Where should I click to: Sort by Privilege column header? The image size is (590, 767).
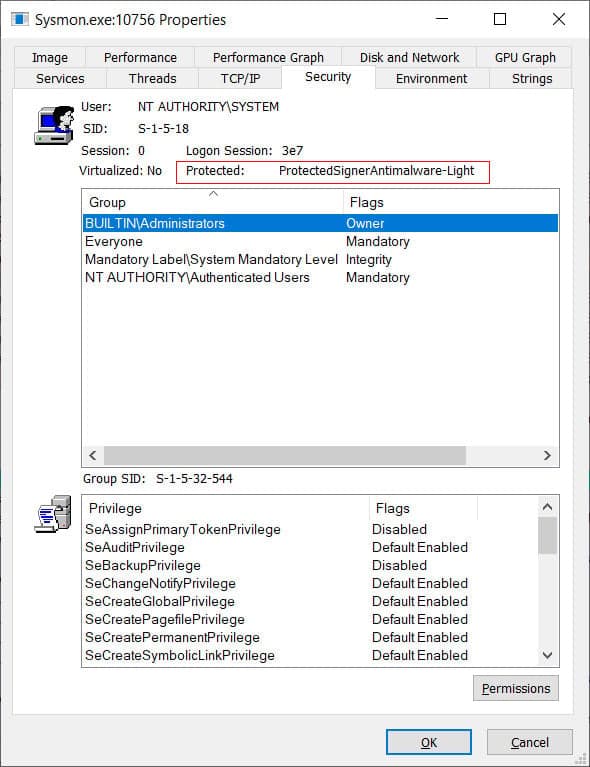coord(226,508)
